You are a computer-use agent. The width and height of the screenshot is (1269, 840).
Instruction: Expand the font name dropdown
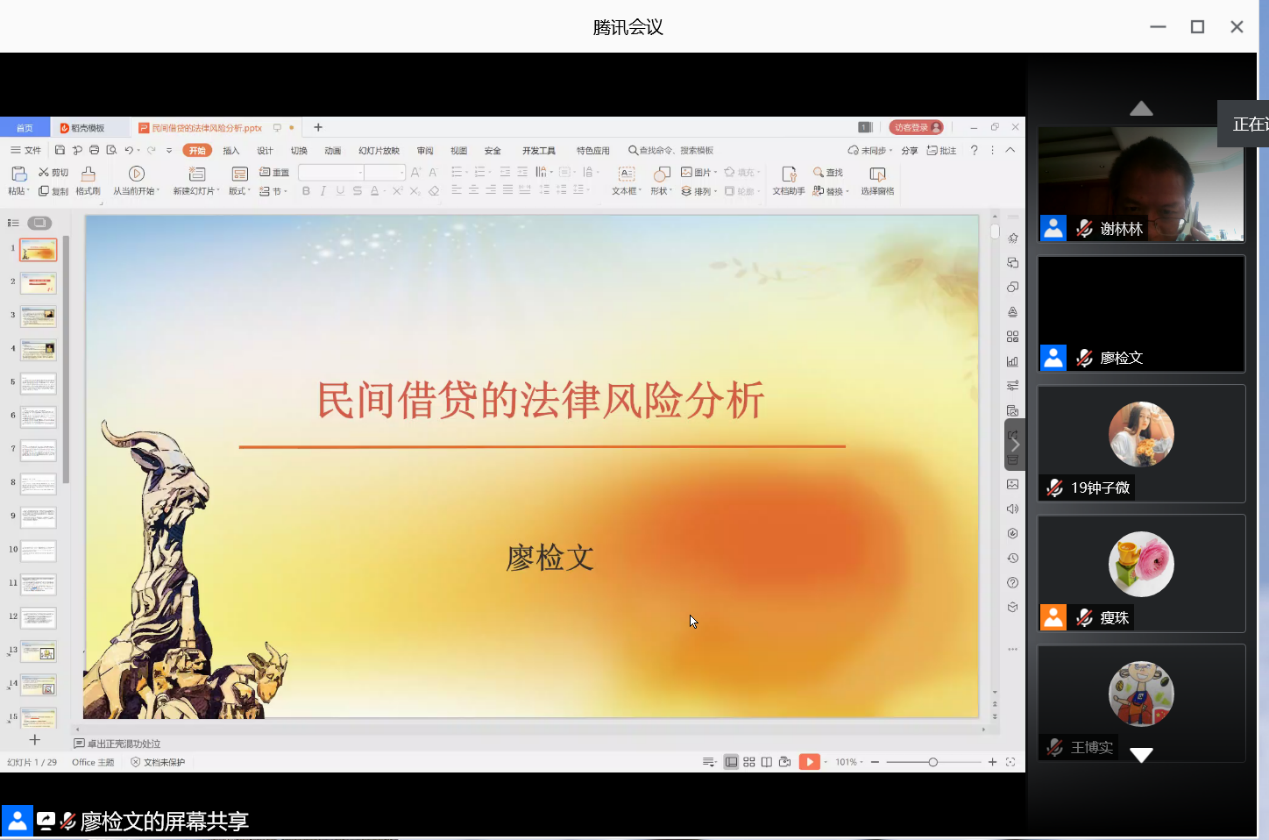[x=360, y=173]
